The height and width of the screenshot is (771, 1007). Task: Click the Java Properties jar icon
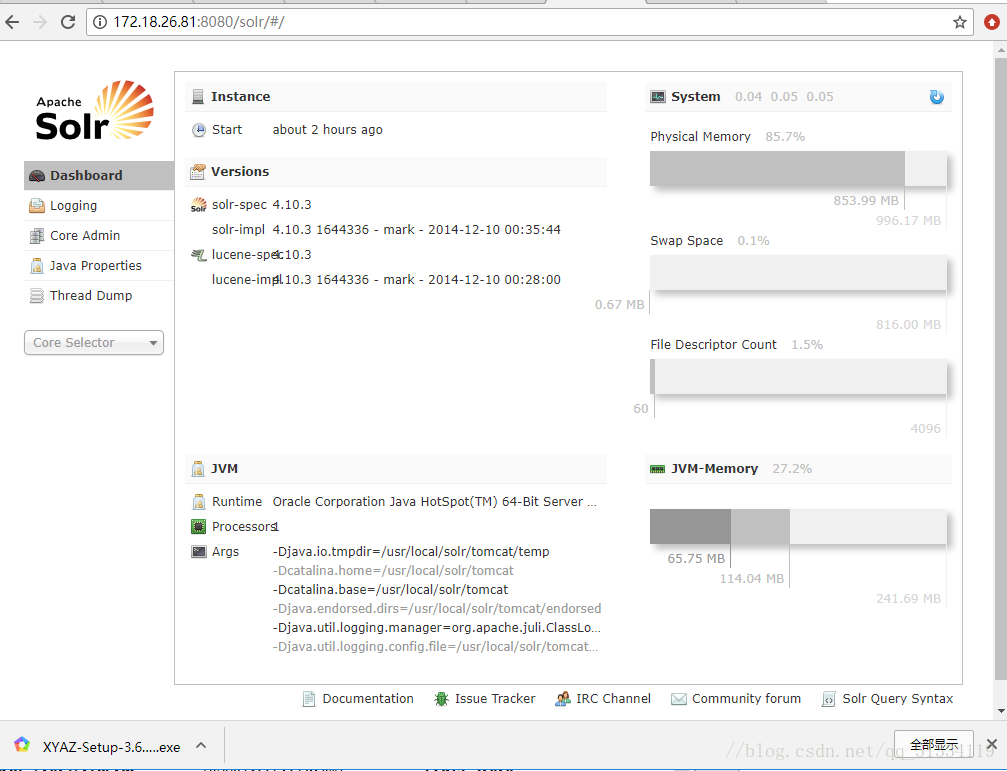click(x=37, y=266)
